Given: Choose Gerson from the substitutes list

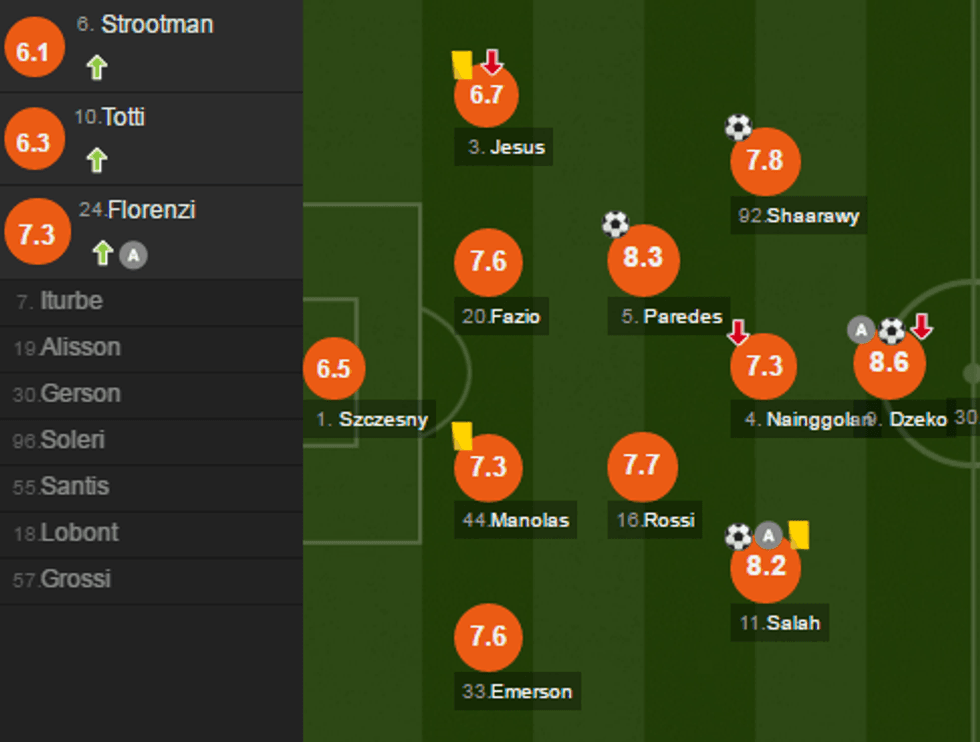Looking at the screenshot, I should click(80, 394).
